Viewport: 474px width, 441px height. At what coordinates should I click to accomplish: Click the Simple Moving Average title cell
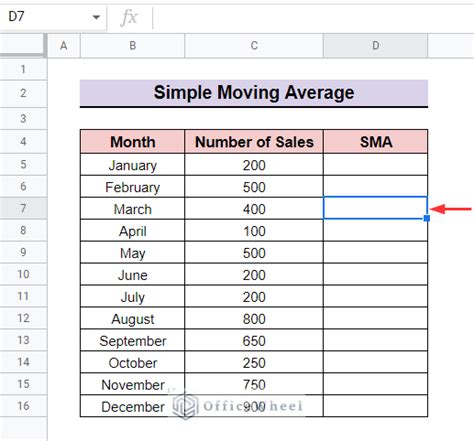pyautogui.click(x=254, y=93)
